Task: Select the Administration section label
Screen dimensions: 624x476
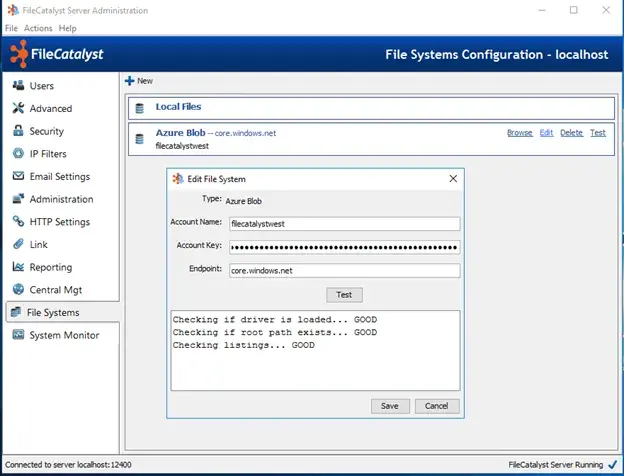Action: 61,199
